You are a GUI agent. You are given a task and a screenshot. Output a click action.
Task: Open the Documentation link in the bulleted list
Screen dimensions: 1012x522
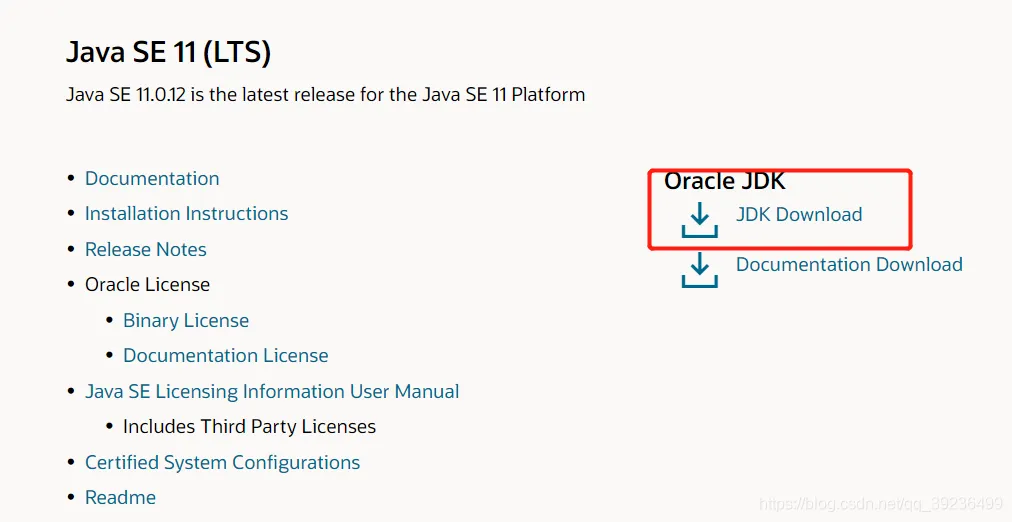pyautogui.click(x=152, y=178)
